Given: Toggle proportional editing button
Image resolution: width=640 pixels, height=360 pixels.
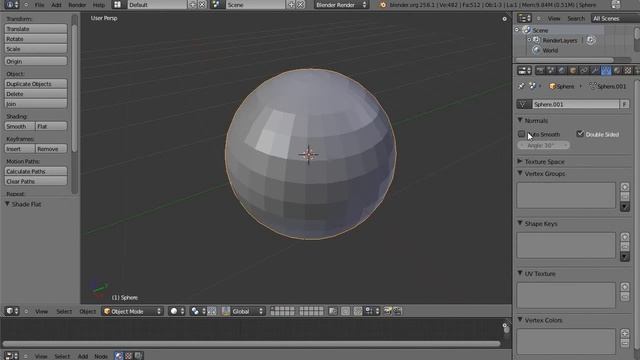Looking at the screenshot, I should tap(345, 311).
